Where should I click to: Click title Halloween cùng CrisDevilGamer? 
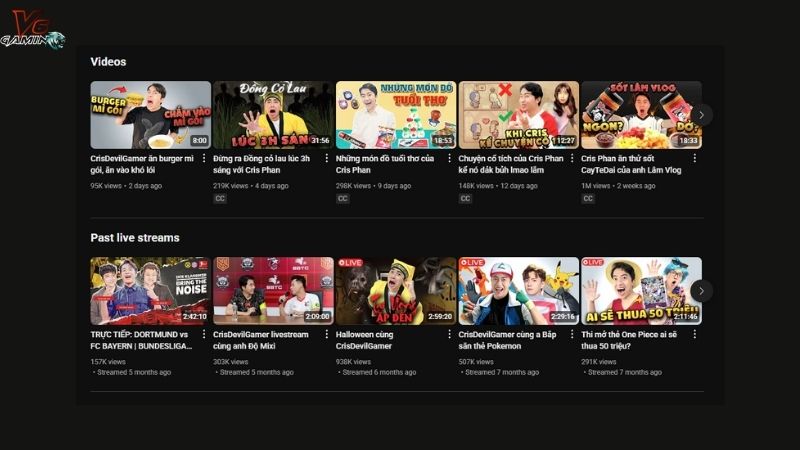pos(364,340)
